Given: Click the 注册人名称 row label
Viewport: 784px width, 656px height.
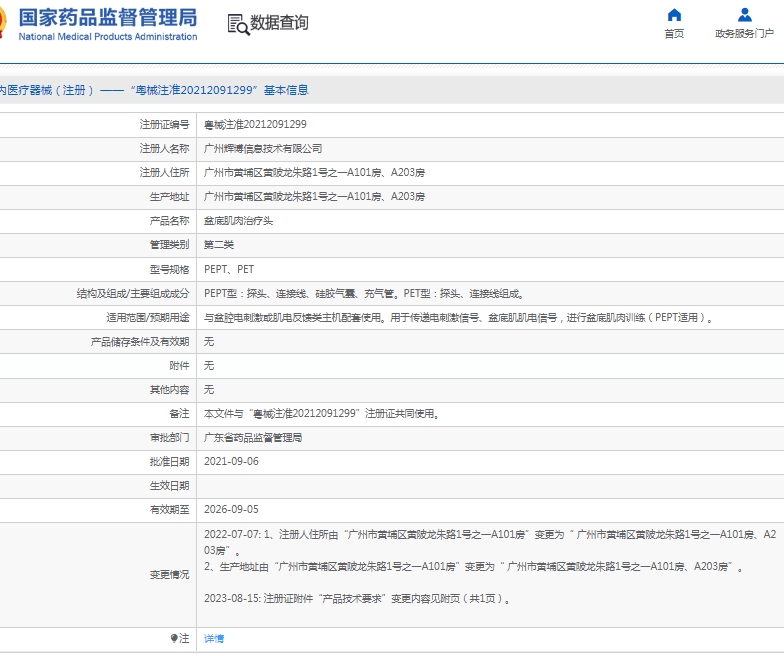Looking at the screenshot, I should [164, 148].
